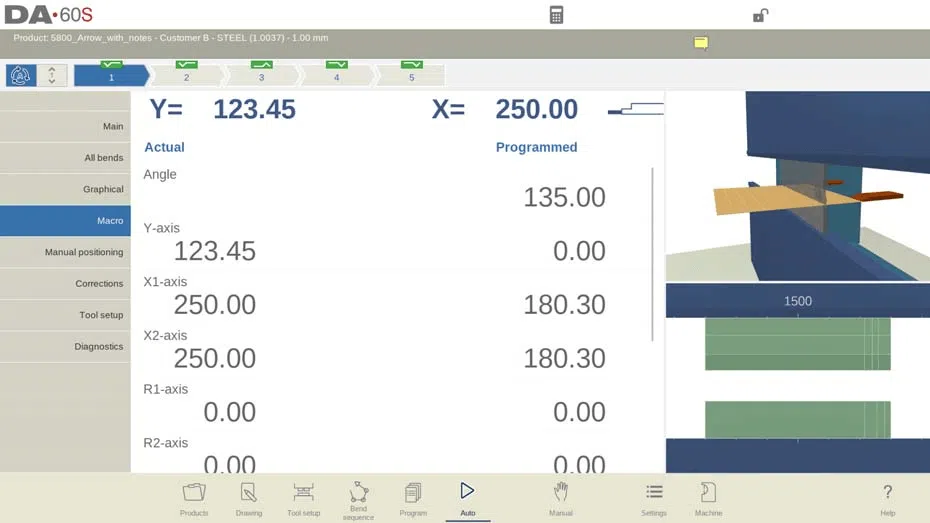Click programmed X1-axis value 180.30
This screenshot has width=930, height=523.
pyautogui.click(x=564, y=305)
